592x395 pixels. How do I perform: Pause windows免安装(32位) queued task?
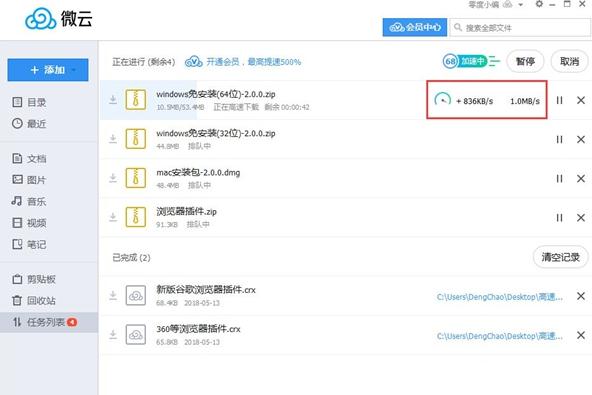[x=560, y=140]
